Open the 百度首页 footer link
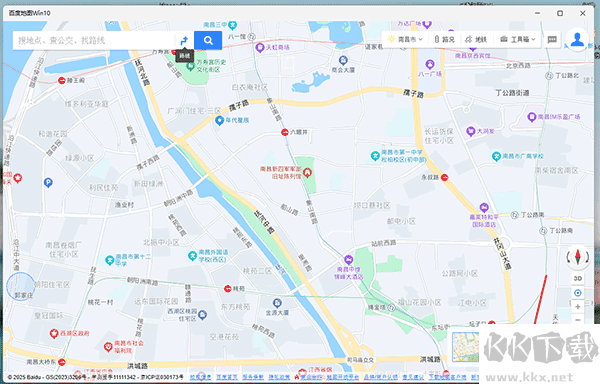 coord(227,377)
